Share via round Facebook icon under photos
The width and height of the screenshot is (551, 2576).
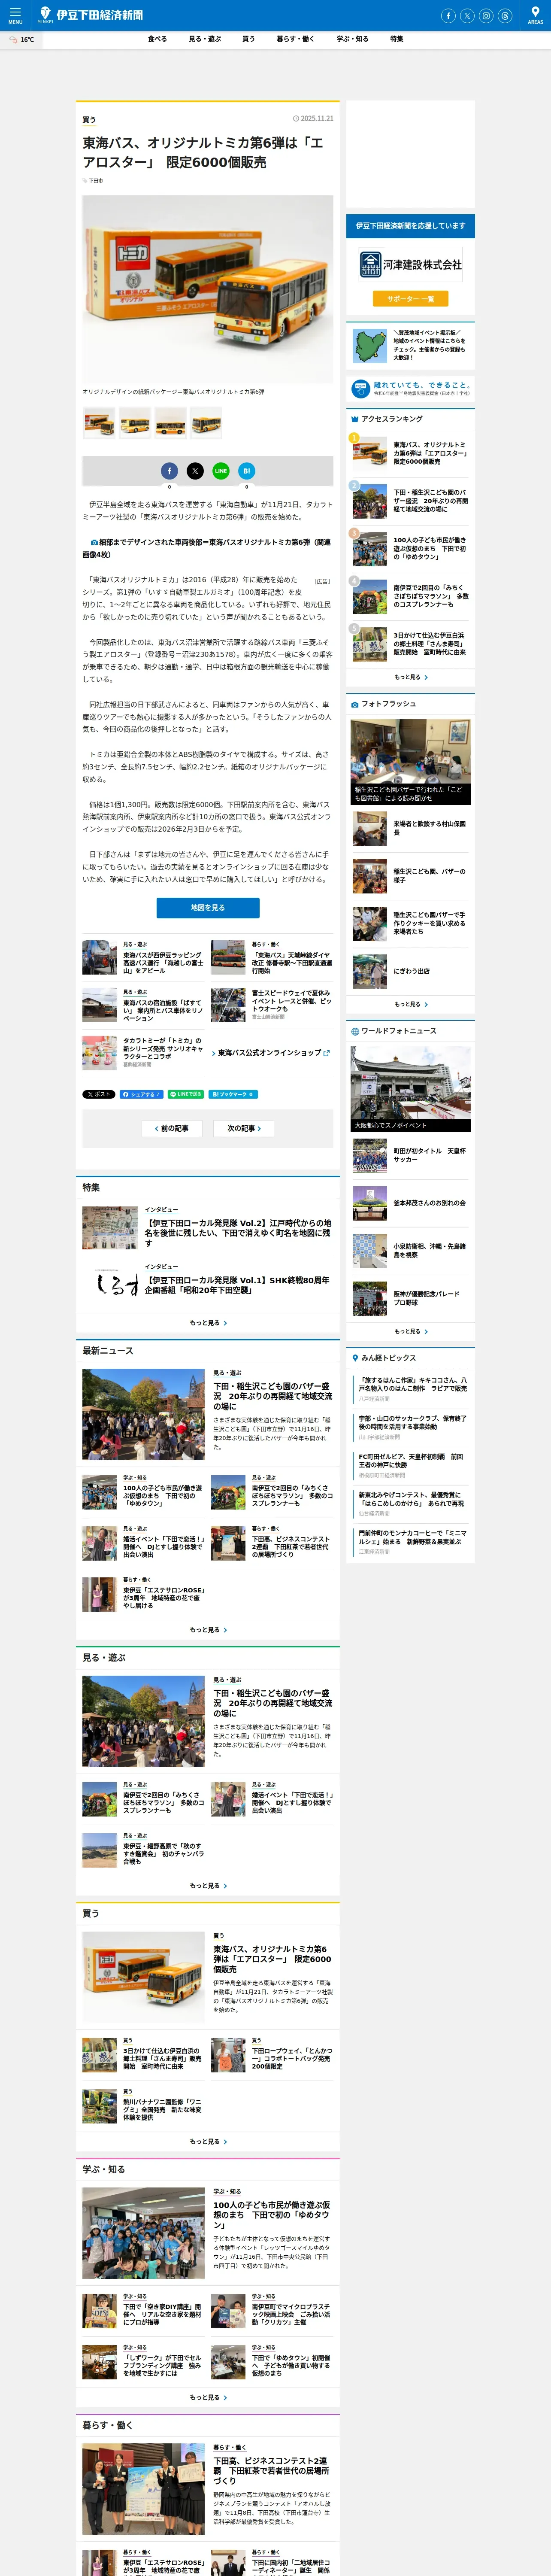(169, 470)
